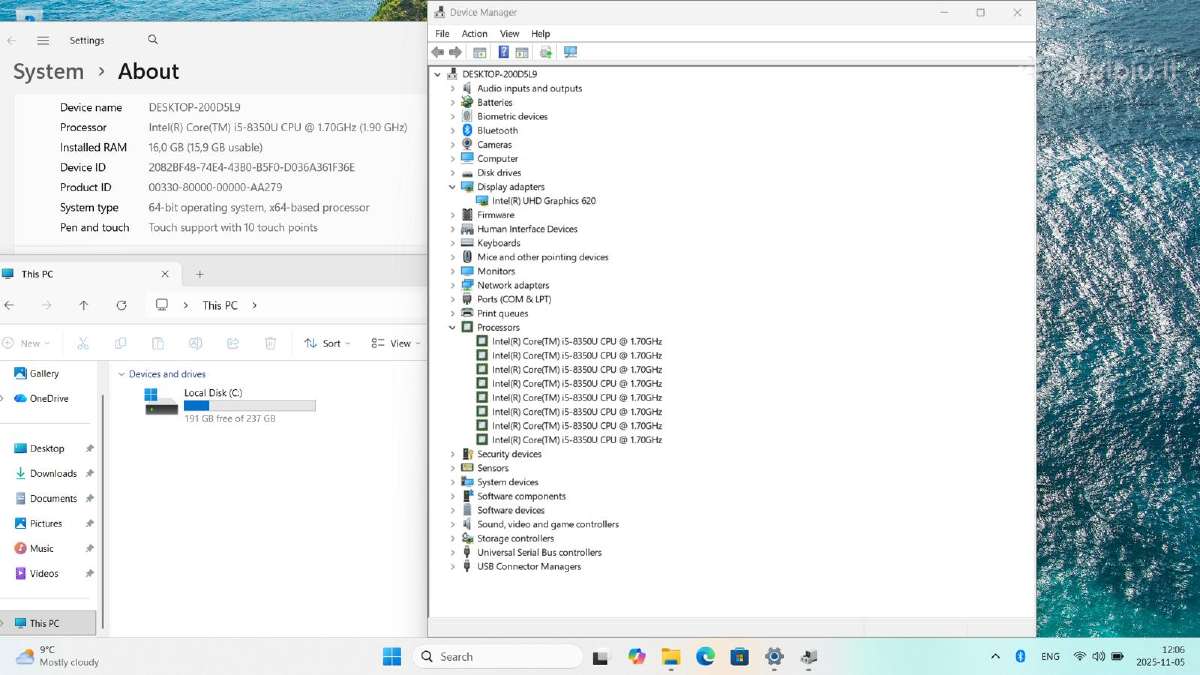Image resolution: width=1200 pixels, height=675 pixels.
Task: Open the Pictures quick access folder
Action: tap(46, 524)
